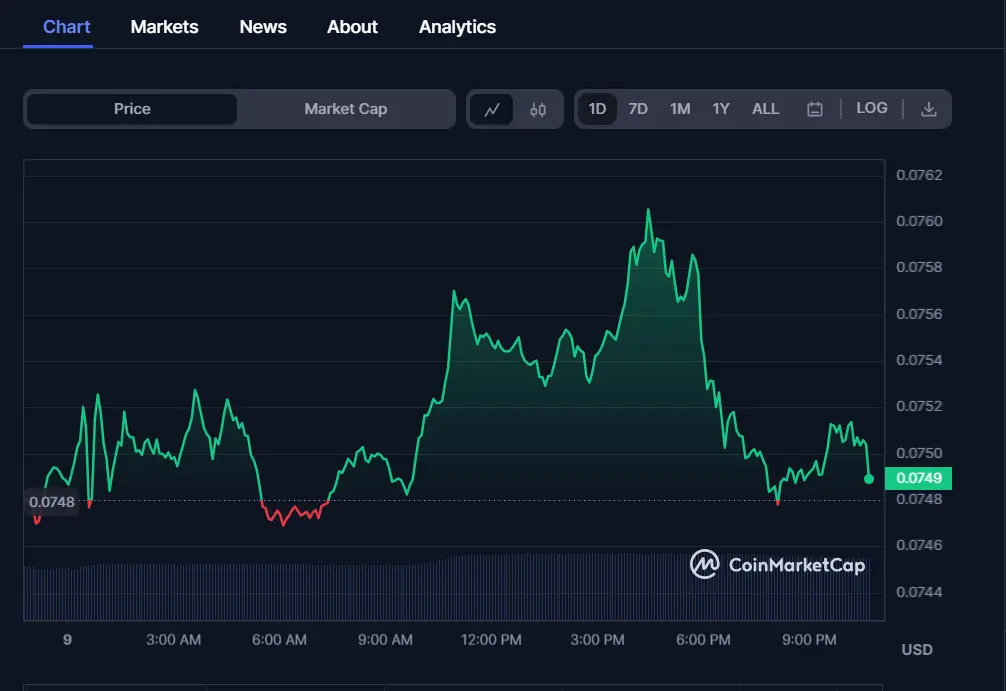This screenshot has height=691, width=1006.
Task: Open the calendar date range picker
Action: point(814,109)
